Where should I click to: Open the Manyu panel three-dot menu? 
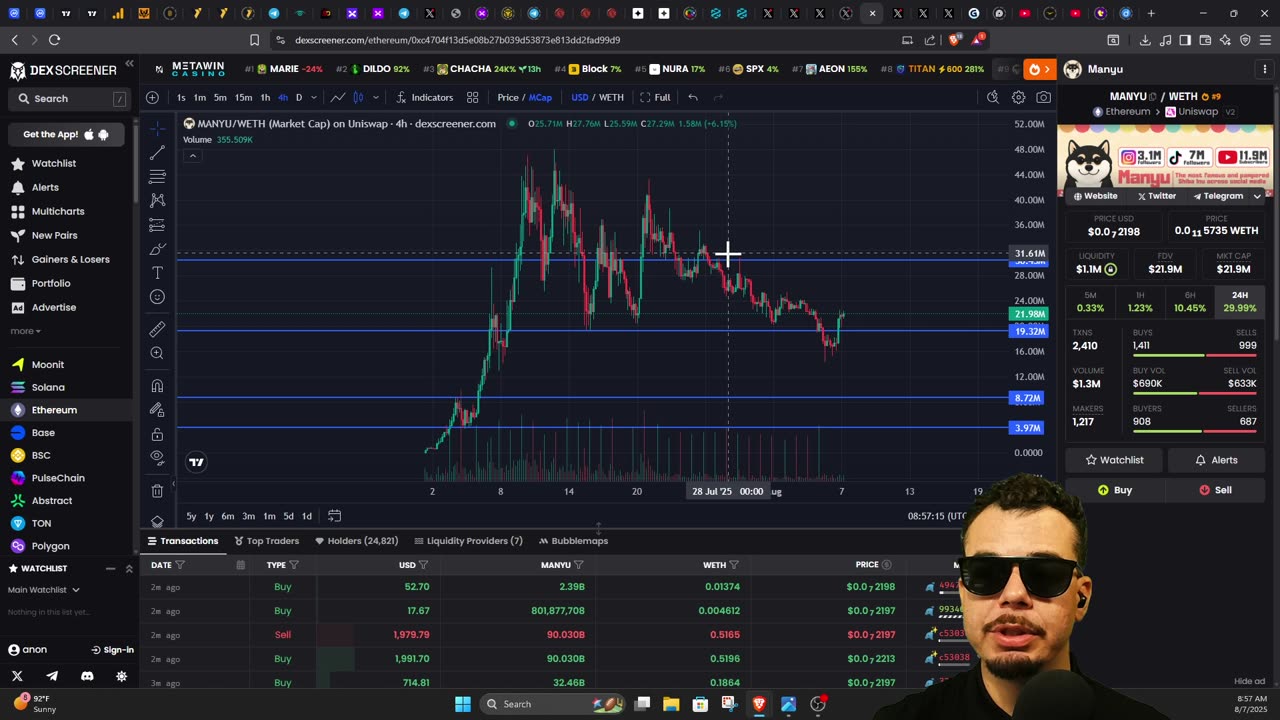(x=1265, y=69)
